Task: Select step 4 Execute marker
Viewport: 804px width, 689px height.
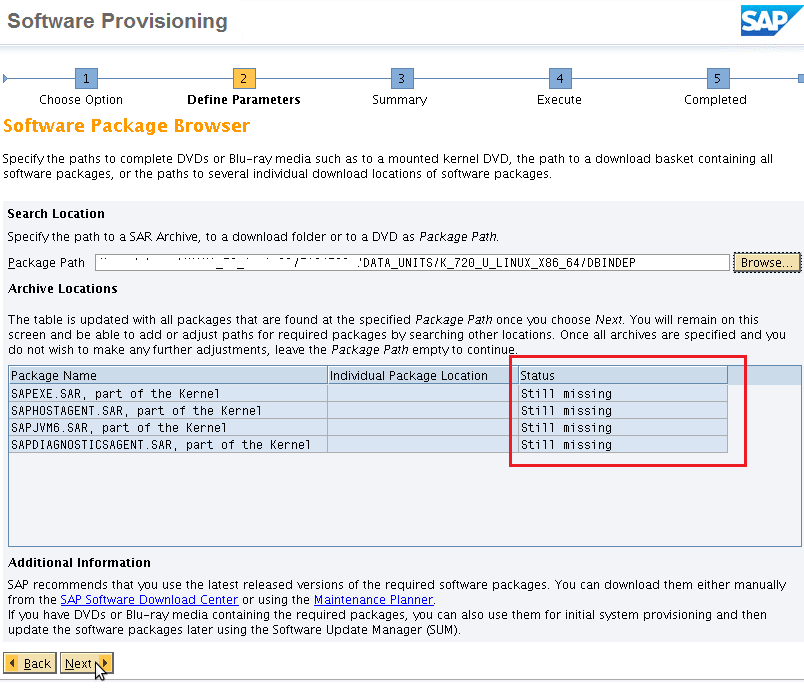Action: 560,78
